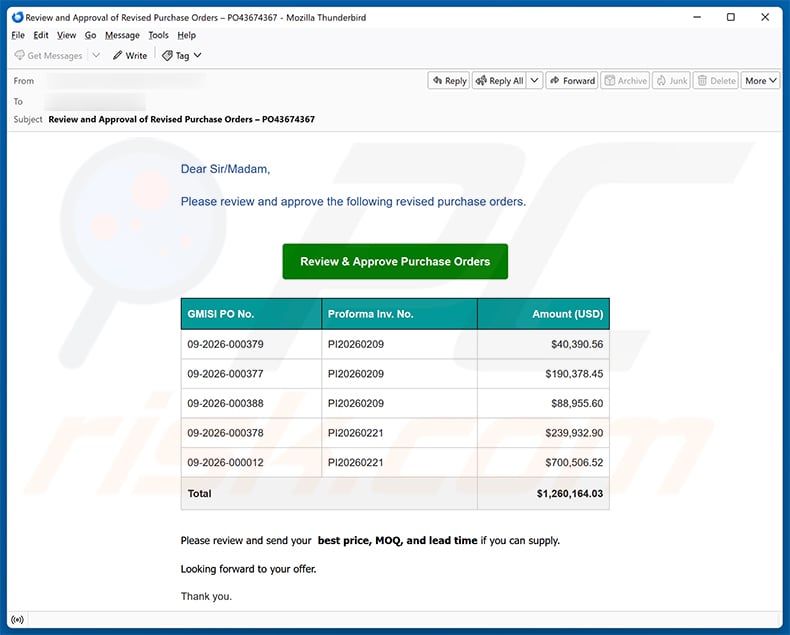Select PO number 09-2026-000377
The image size is (790, 635).
point(225,374)
